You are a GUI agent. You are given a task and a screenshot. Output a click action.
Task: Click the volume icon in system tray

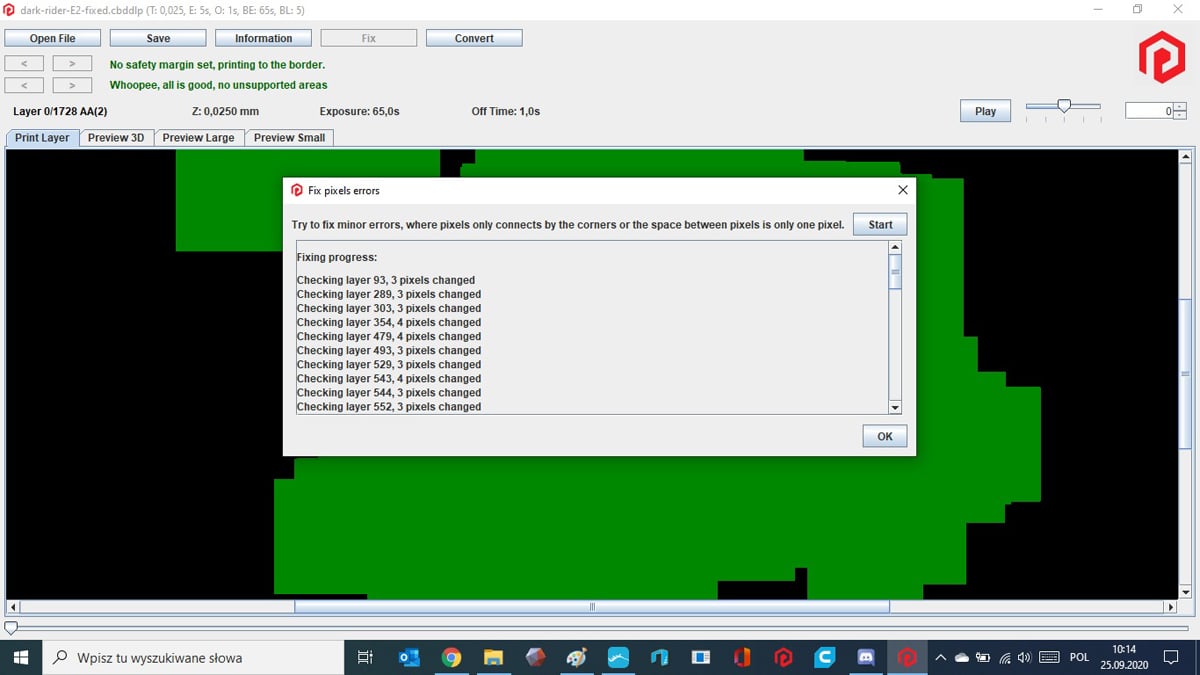1024,657
